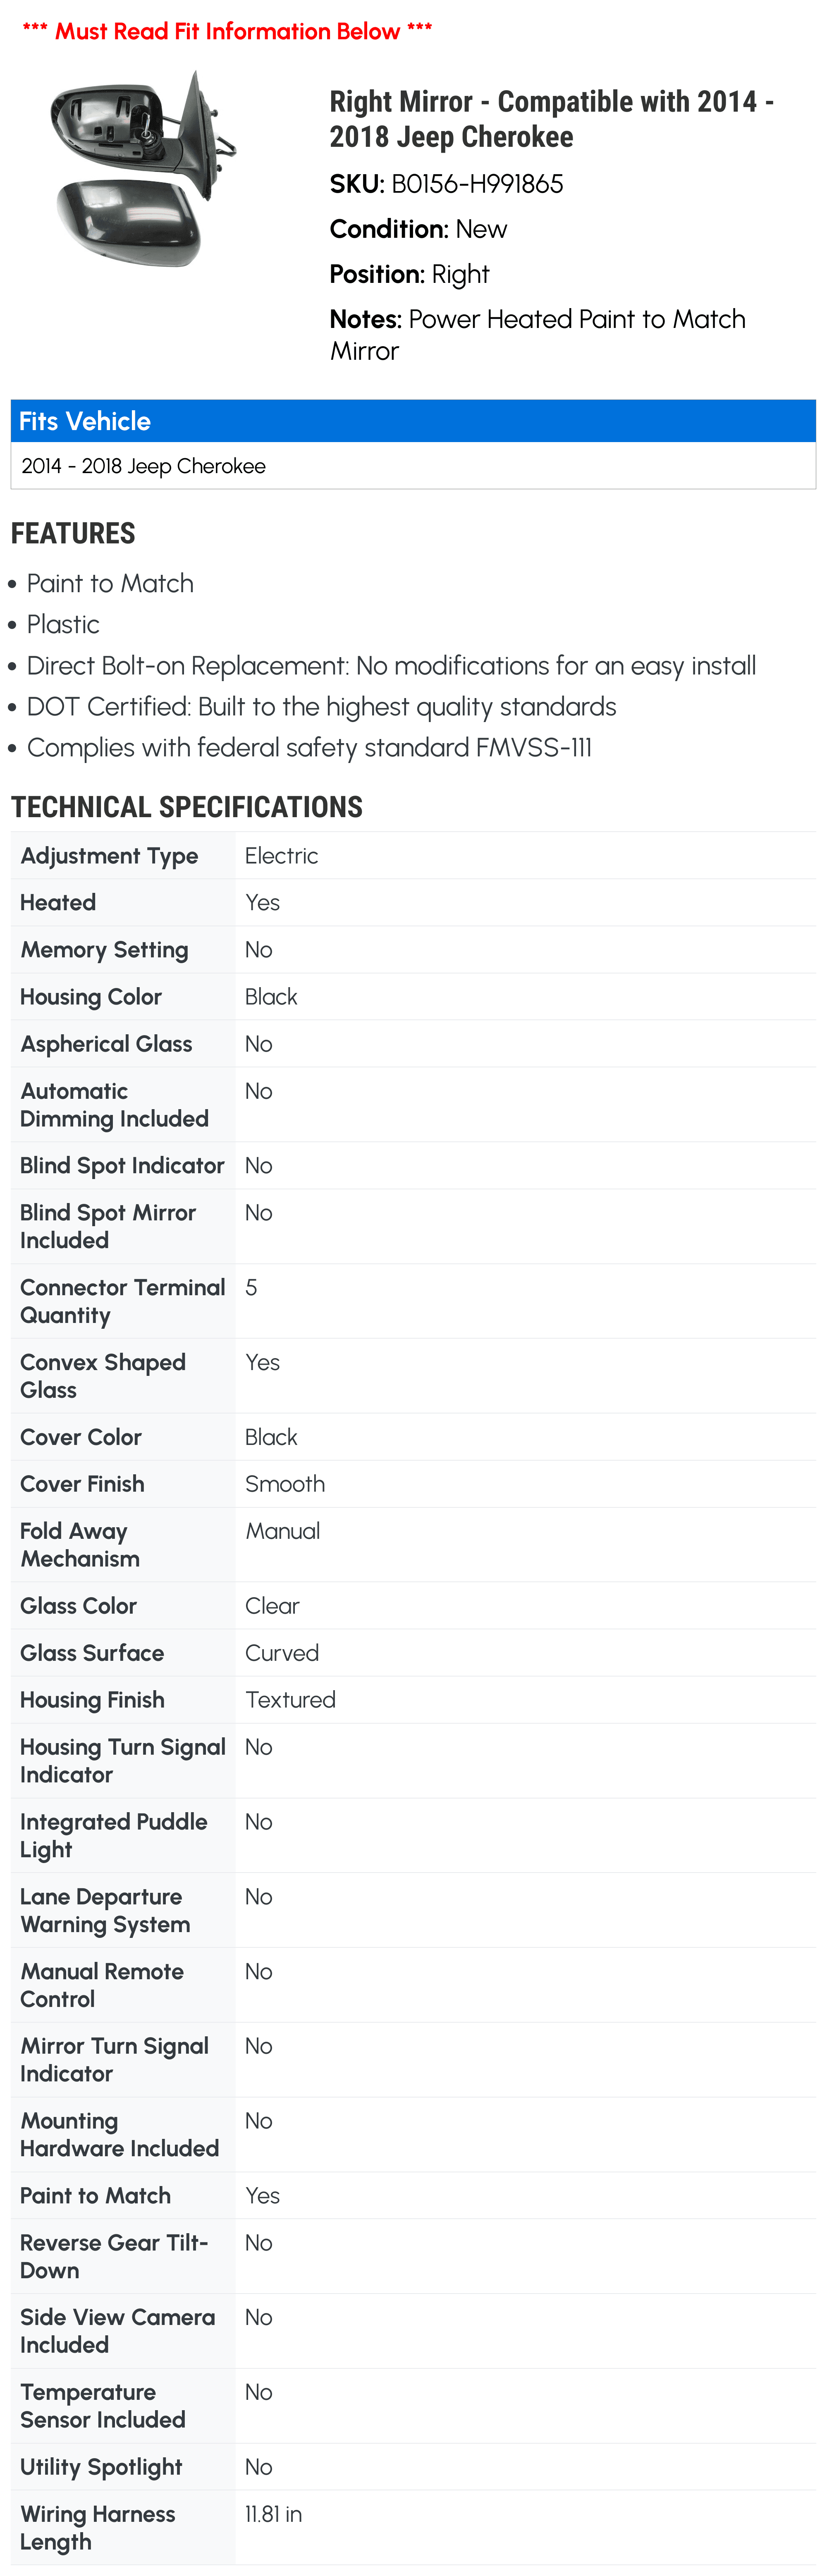
Task: Click the Fold Away Mechanism Manual value
Action: (283, 1531)
